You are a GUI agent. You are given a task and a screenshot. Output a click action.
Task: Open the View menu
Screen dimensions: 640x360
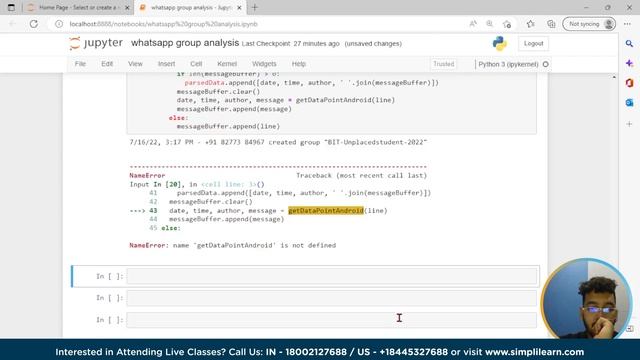[x=135, y=64]
